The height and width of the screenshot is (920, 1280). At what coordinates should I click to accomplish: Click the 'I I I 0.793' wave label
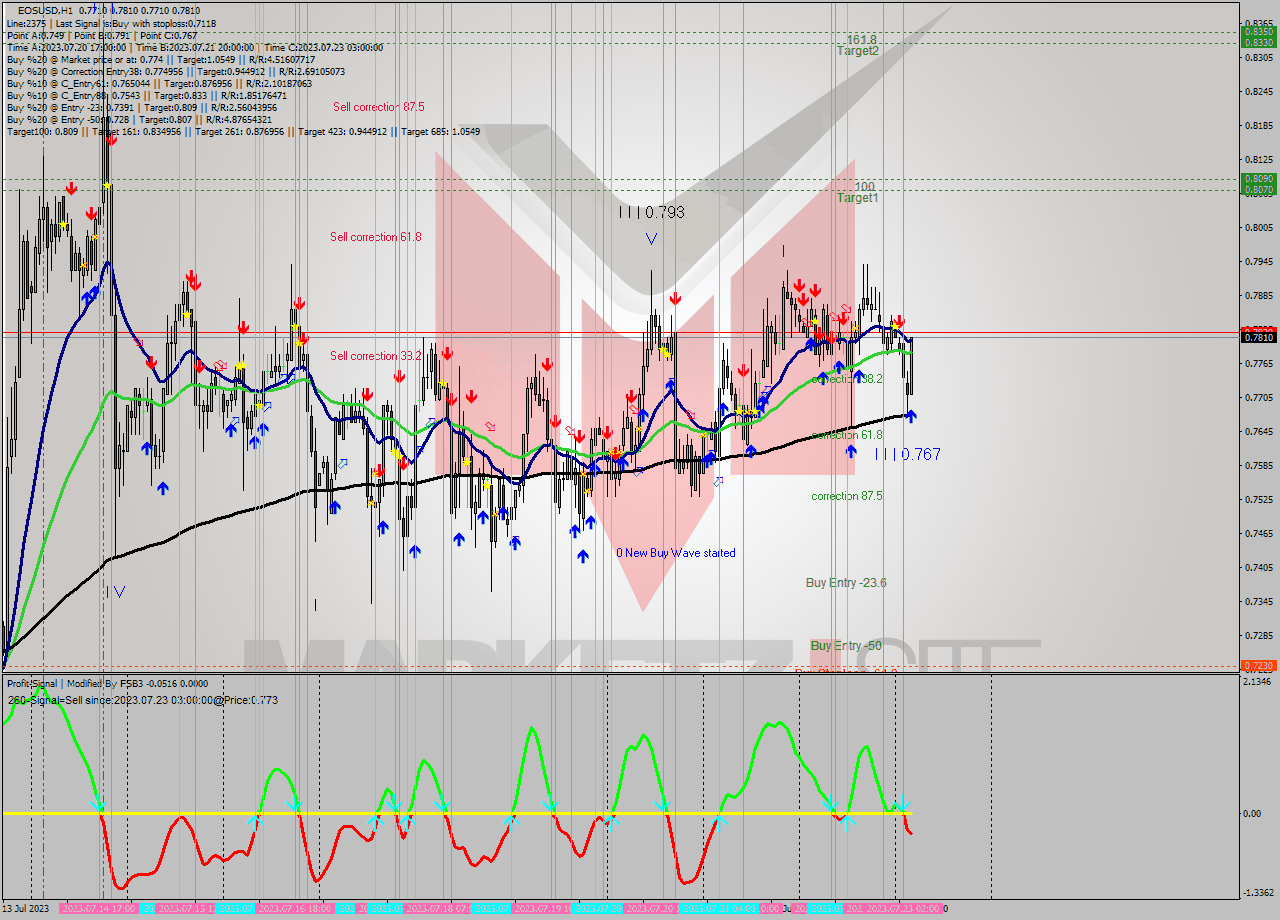[x=651, y=212]
